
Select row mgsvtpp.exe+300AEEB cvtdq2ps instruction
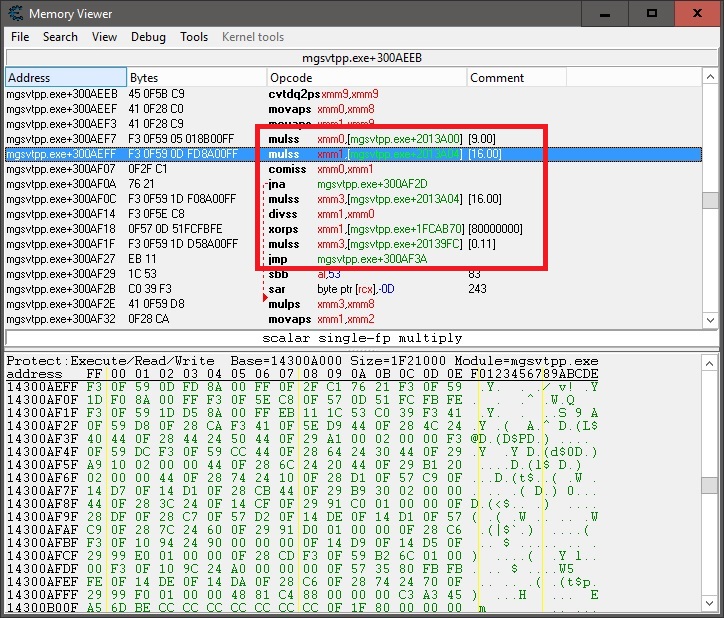tap(354, 94)
